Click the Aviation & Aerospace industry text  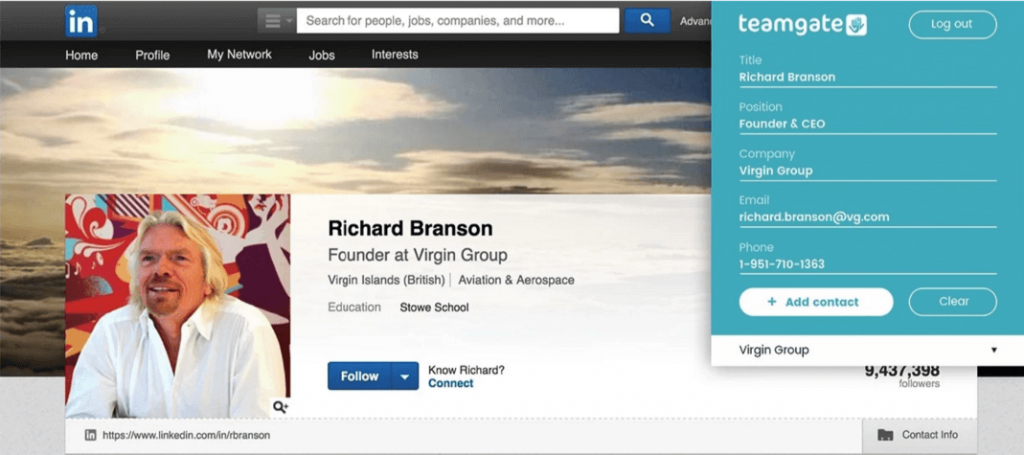point(517,280)
